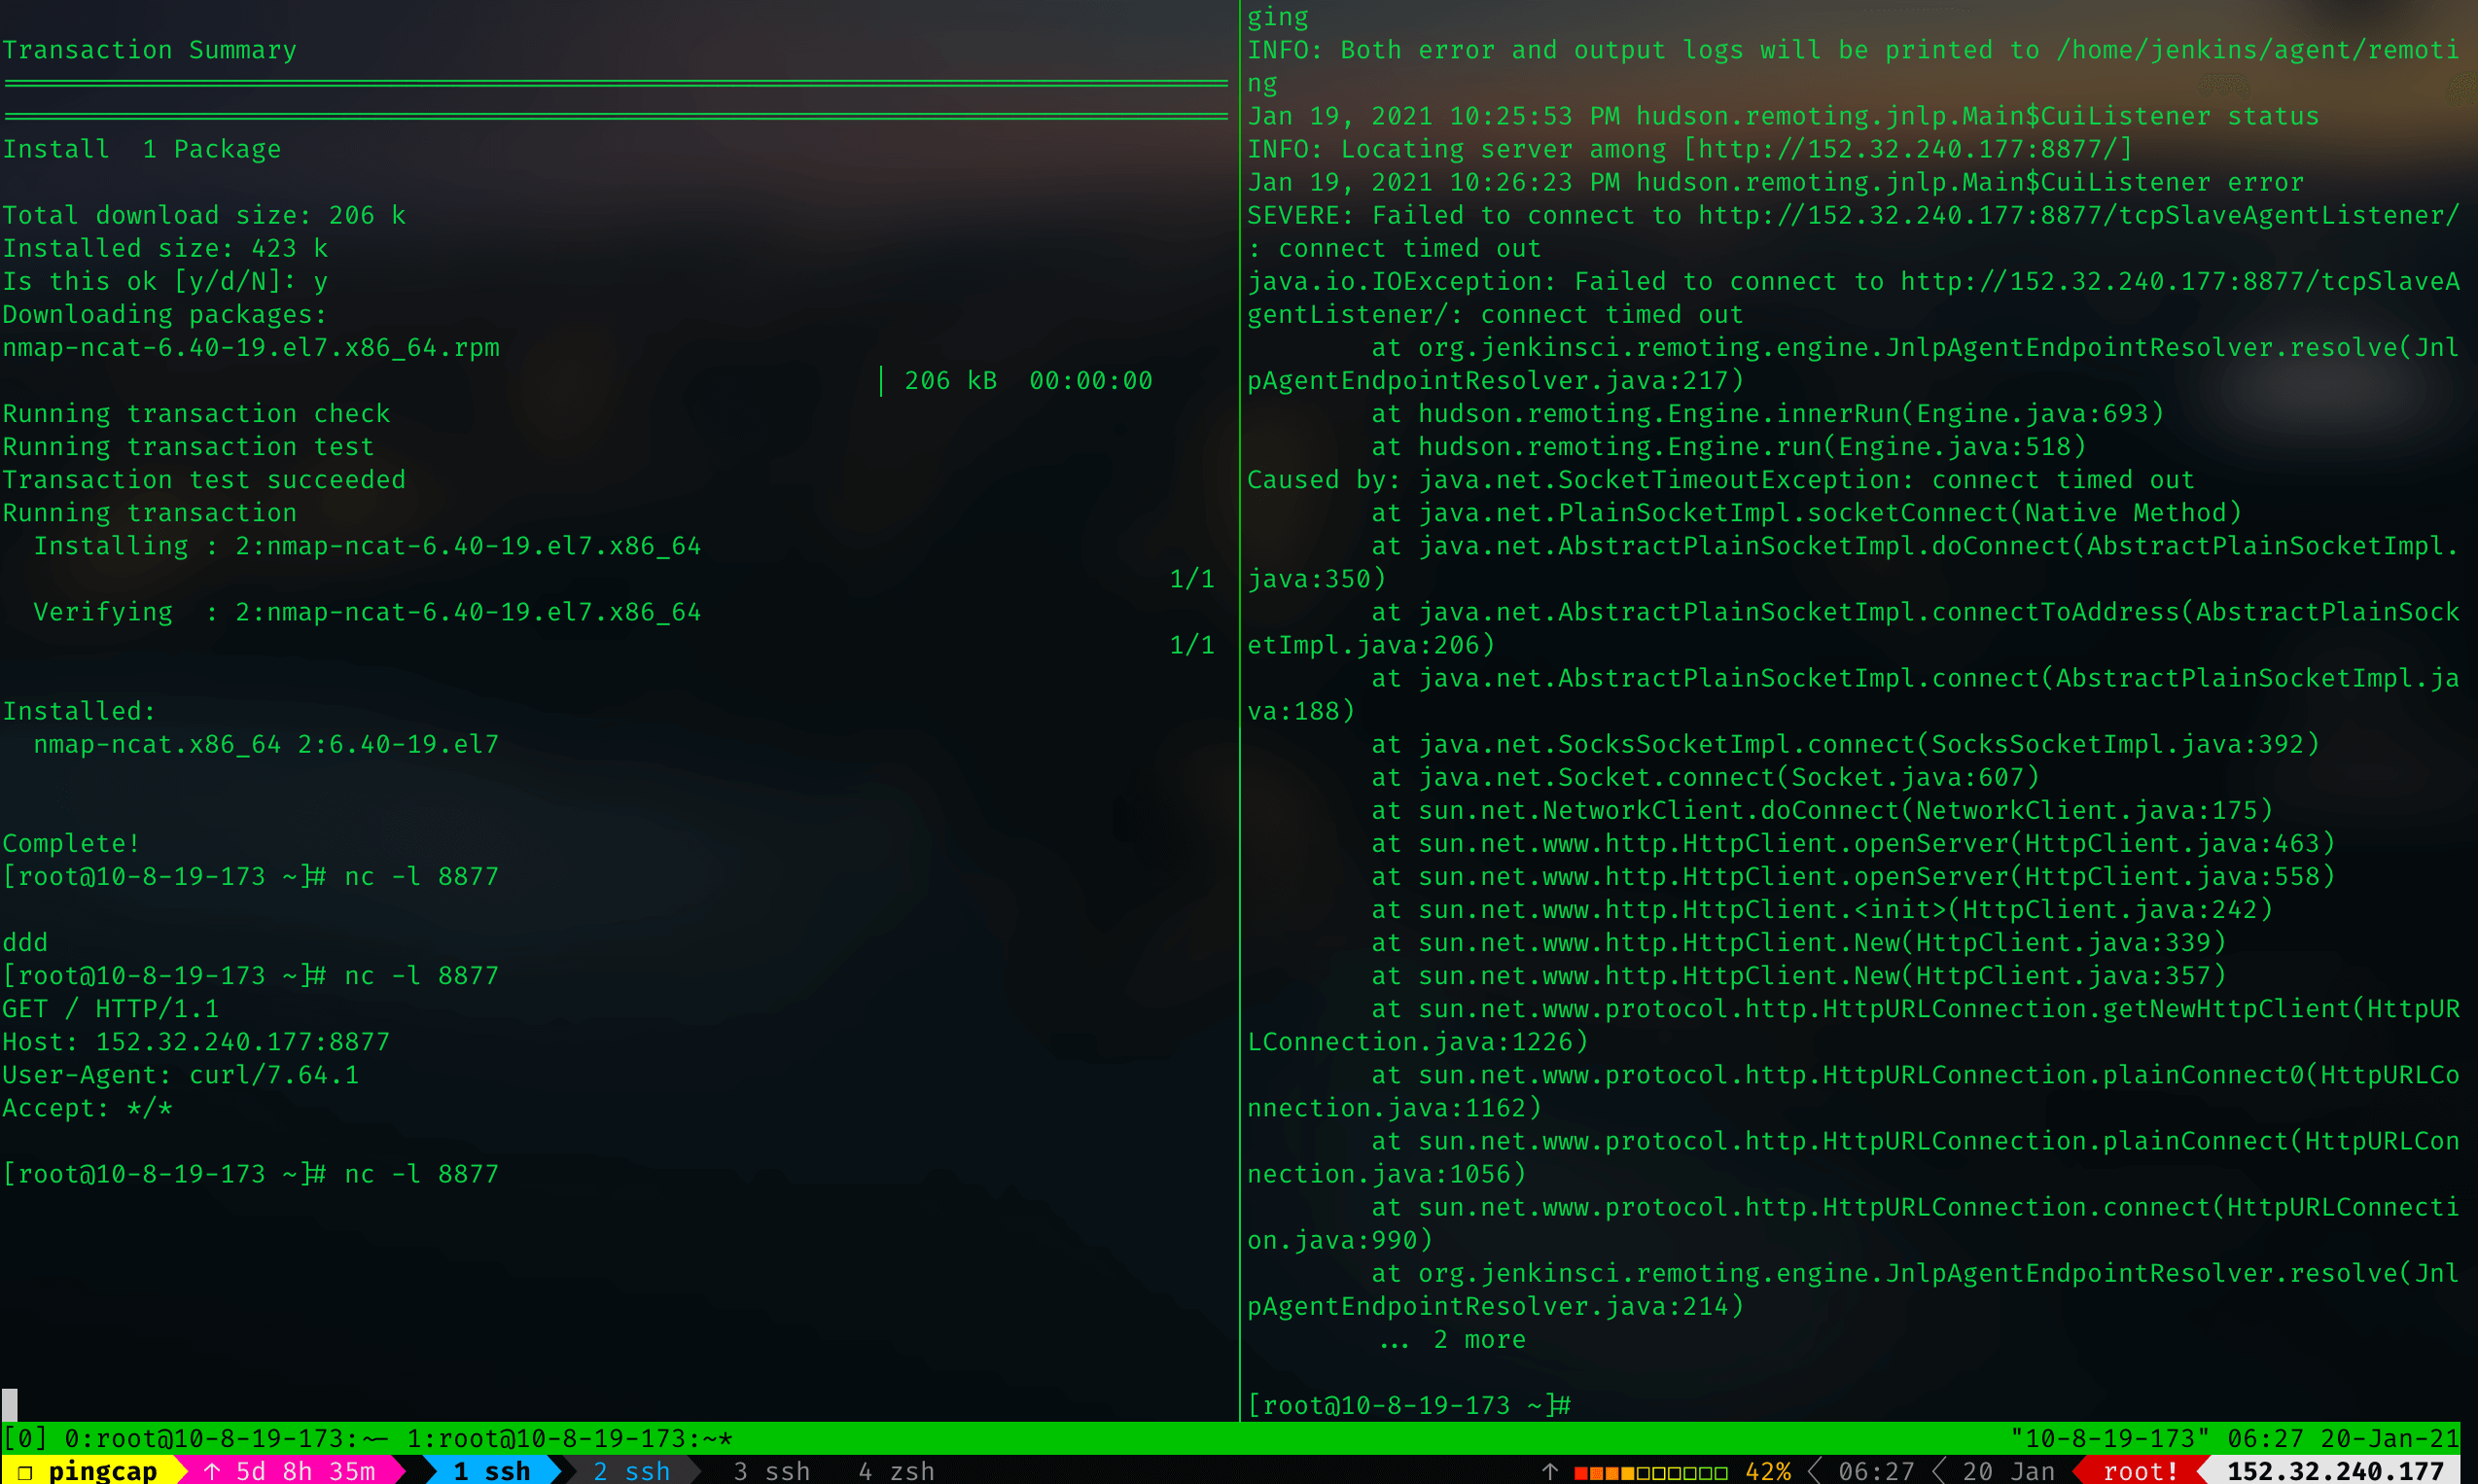Click the up-arrow icon before uptime
The height and width of the screenshot is (1484, 2478).
pyautogui.click(x=212, y=1471)
